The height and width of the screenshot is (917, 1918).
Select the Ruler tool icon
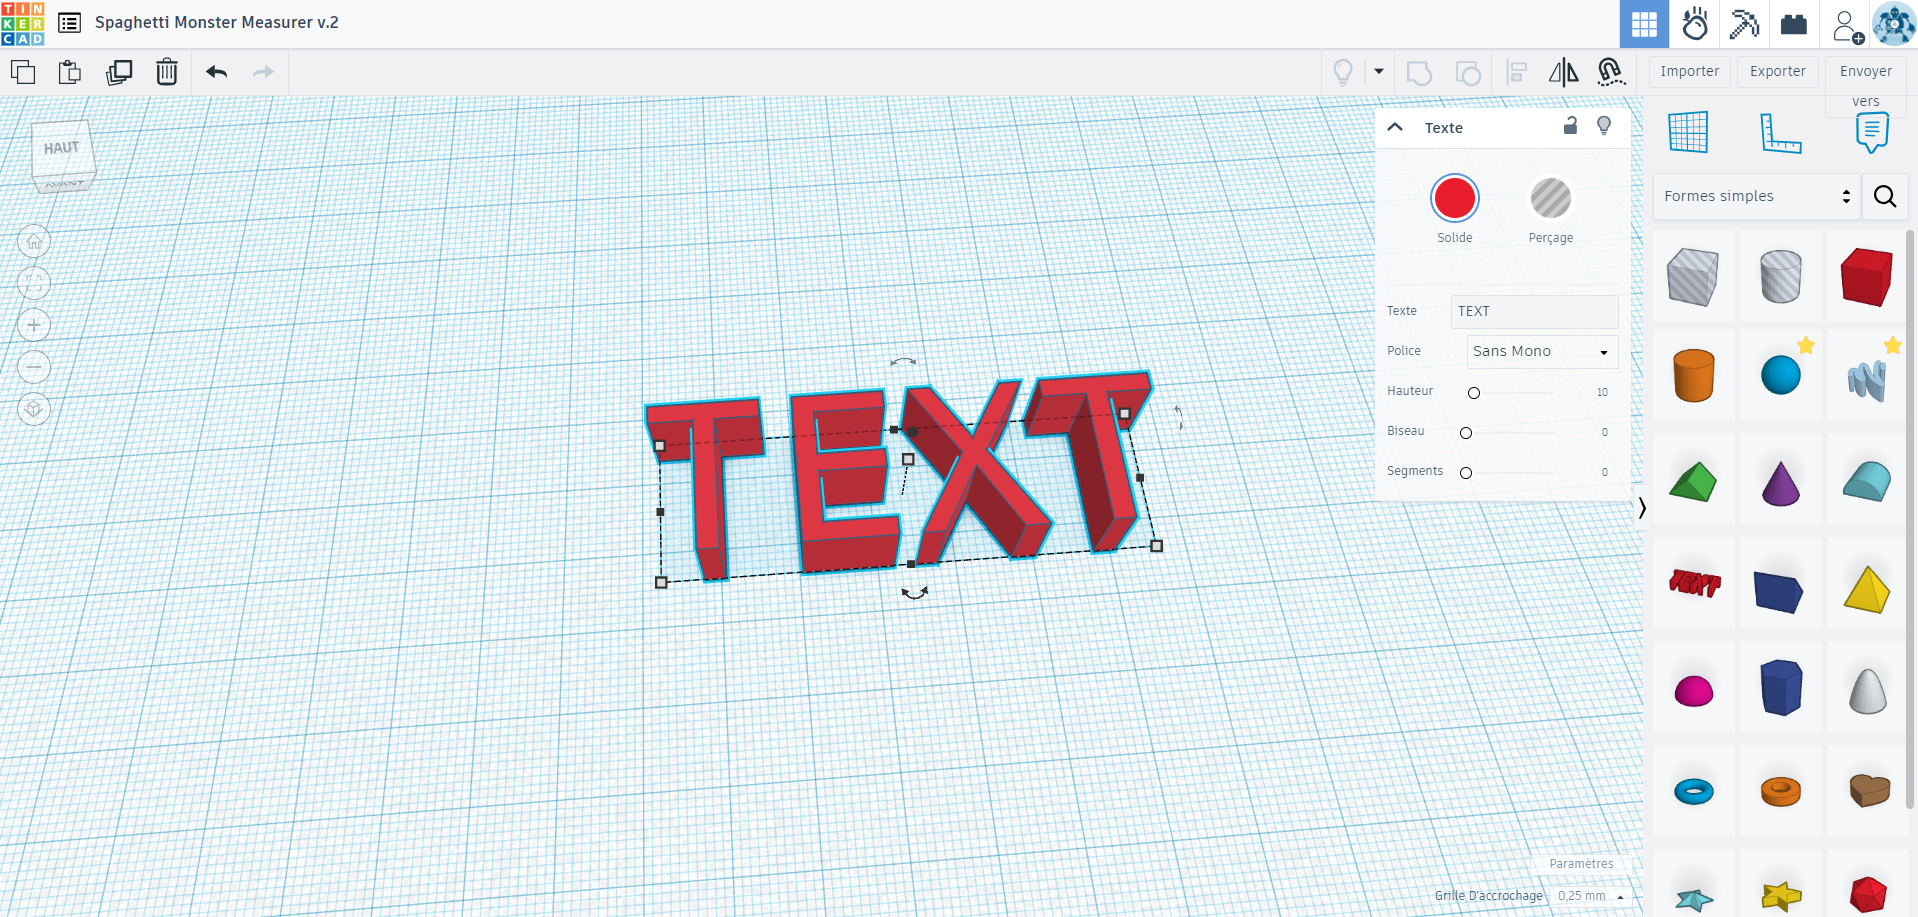coord(1780,133)
